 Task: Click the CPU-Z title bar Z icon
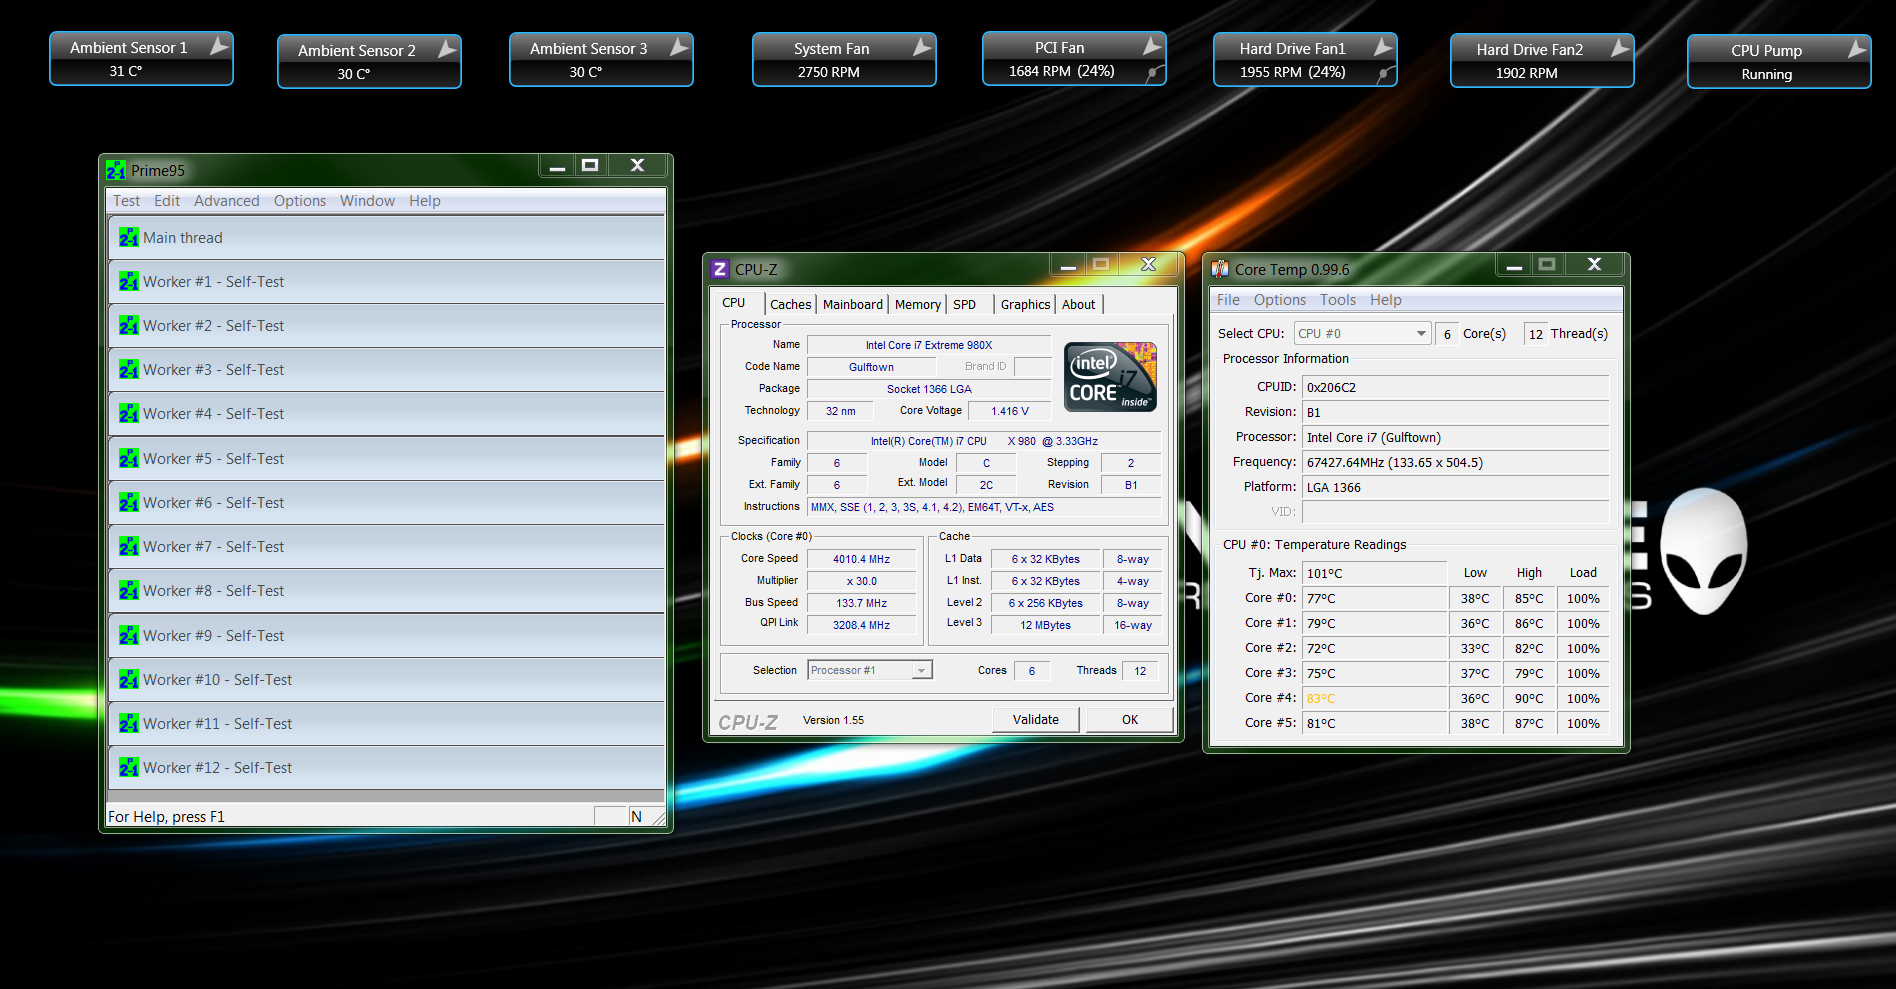(x=720, y=269)
